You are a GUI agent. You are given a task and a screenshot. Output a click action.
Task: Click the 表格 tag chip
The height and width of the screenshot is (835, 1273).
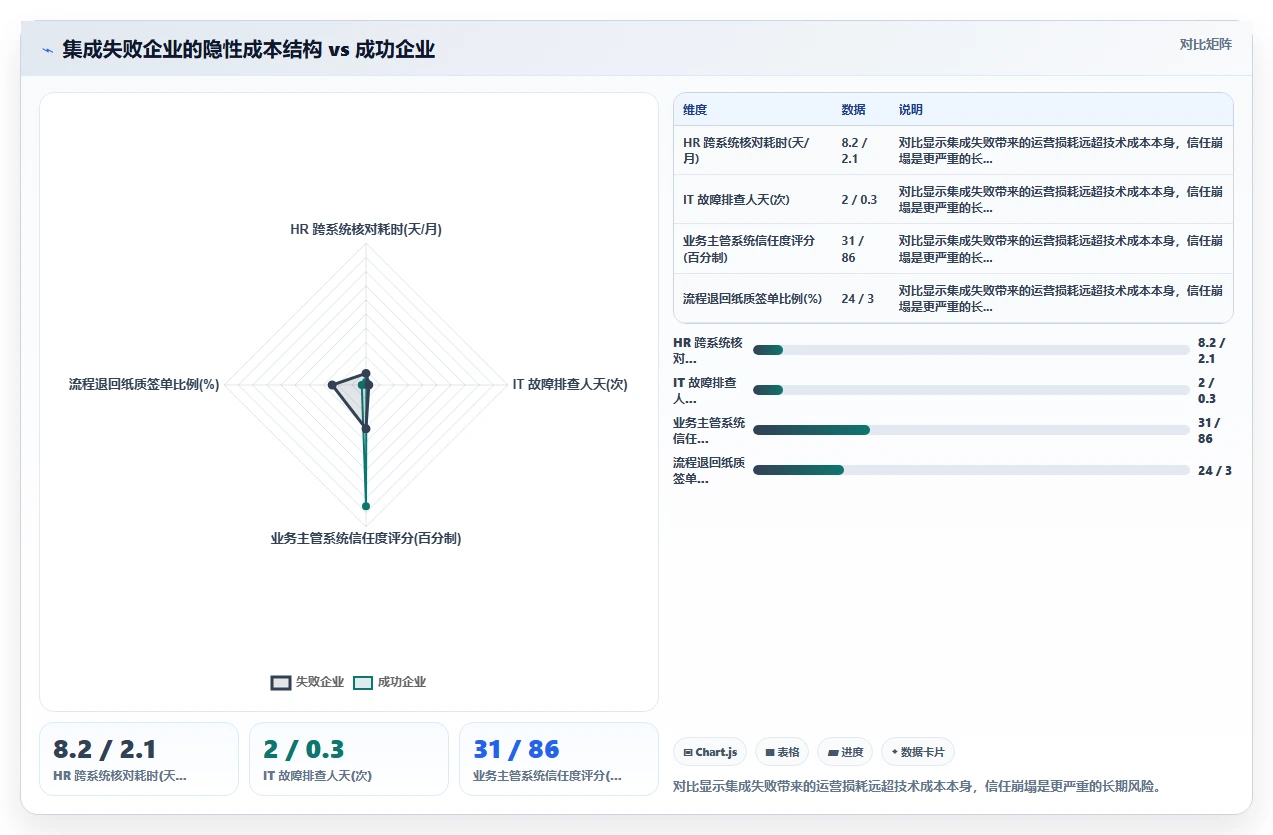click(x=782, y=752)
